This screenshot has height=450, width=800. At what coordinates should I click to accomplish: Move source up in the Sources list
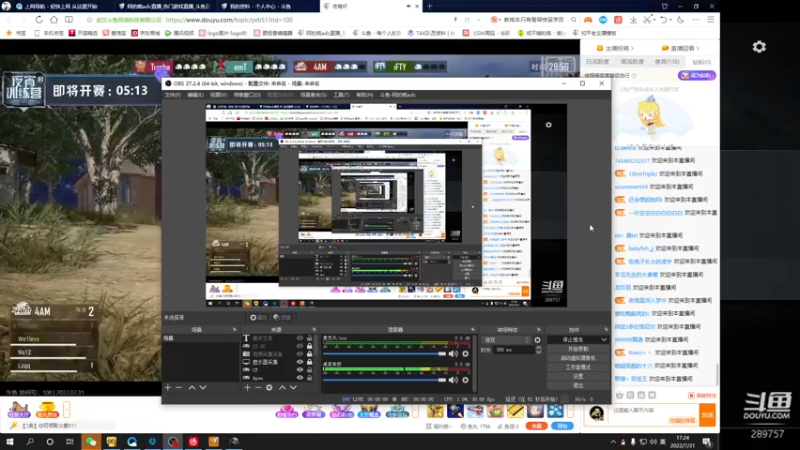click(282, 388)
